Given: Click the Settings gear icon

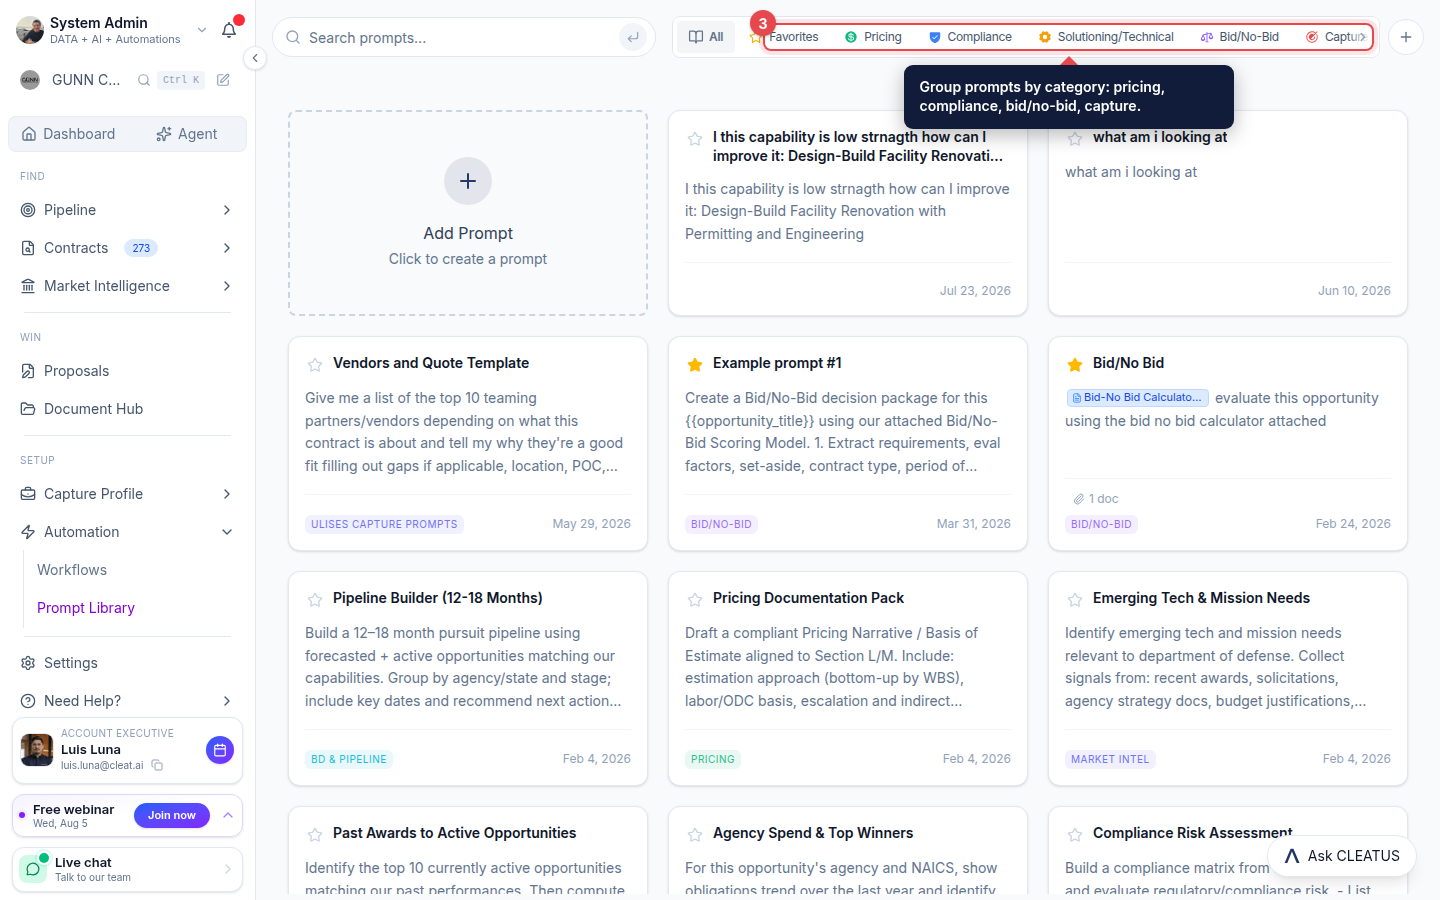Looking at the screenshot, I should 28,663.
